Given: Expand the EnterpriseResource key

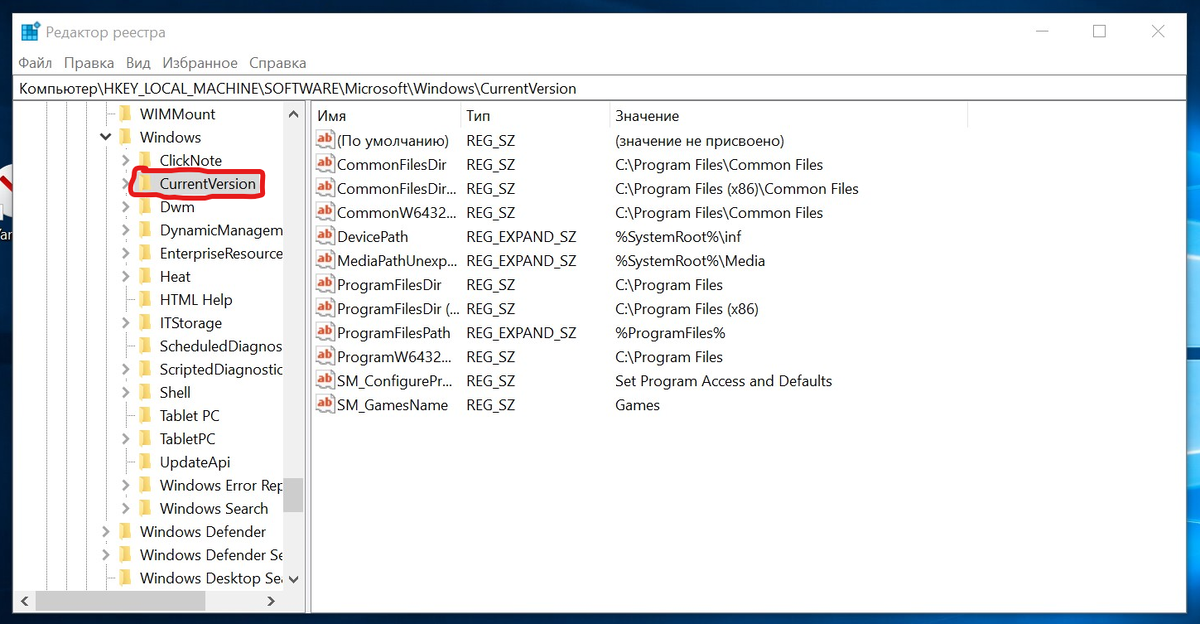Looking at the screenshot, I should (x=125, y=253).
